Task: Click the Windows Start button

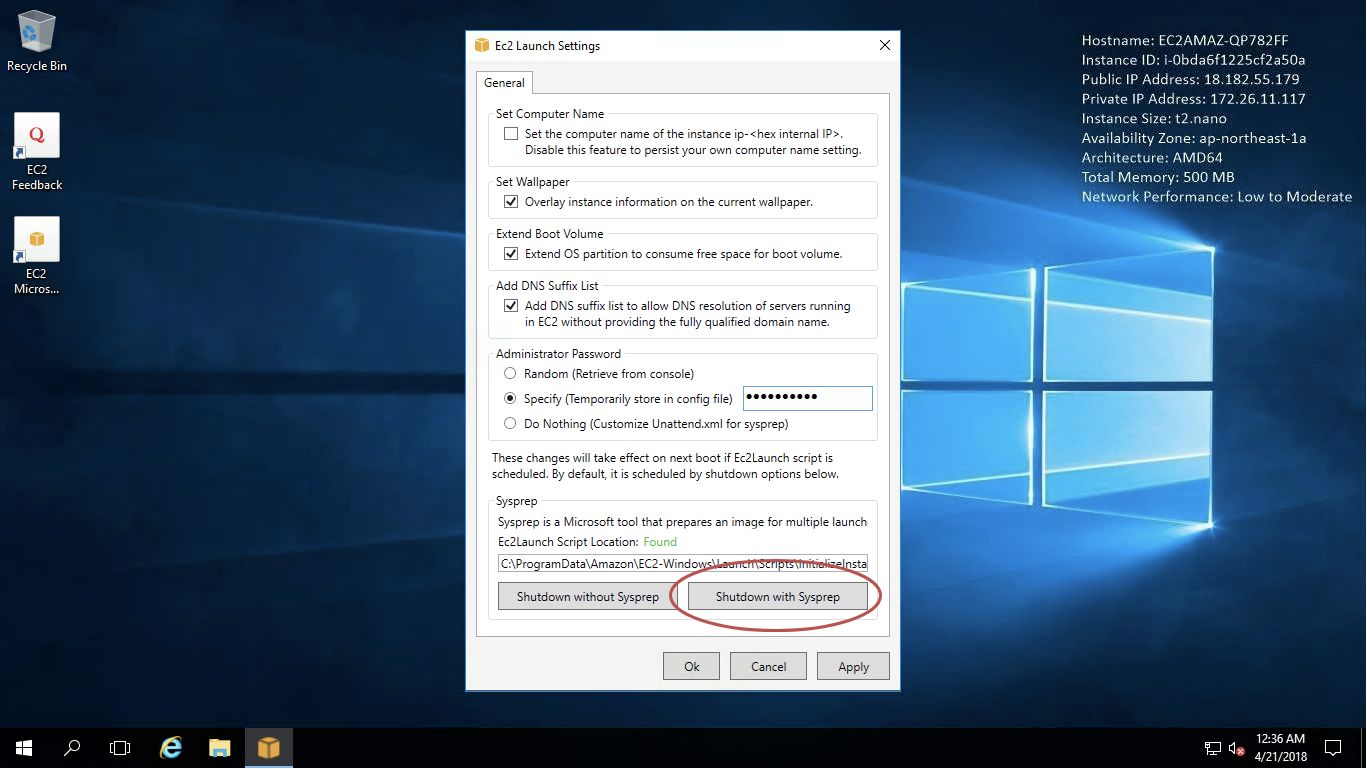Action: (23, 748)
